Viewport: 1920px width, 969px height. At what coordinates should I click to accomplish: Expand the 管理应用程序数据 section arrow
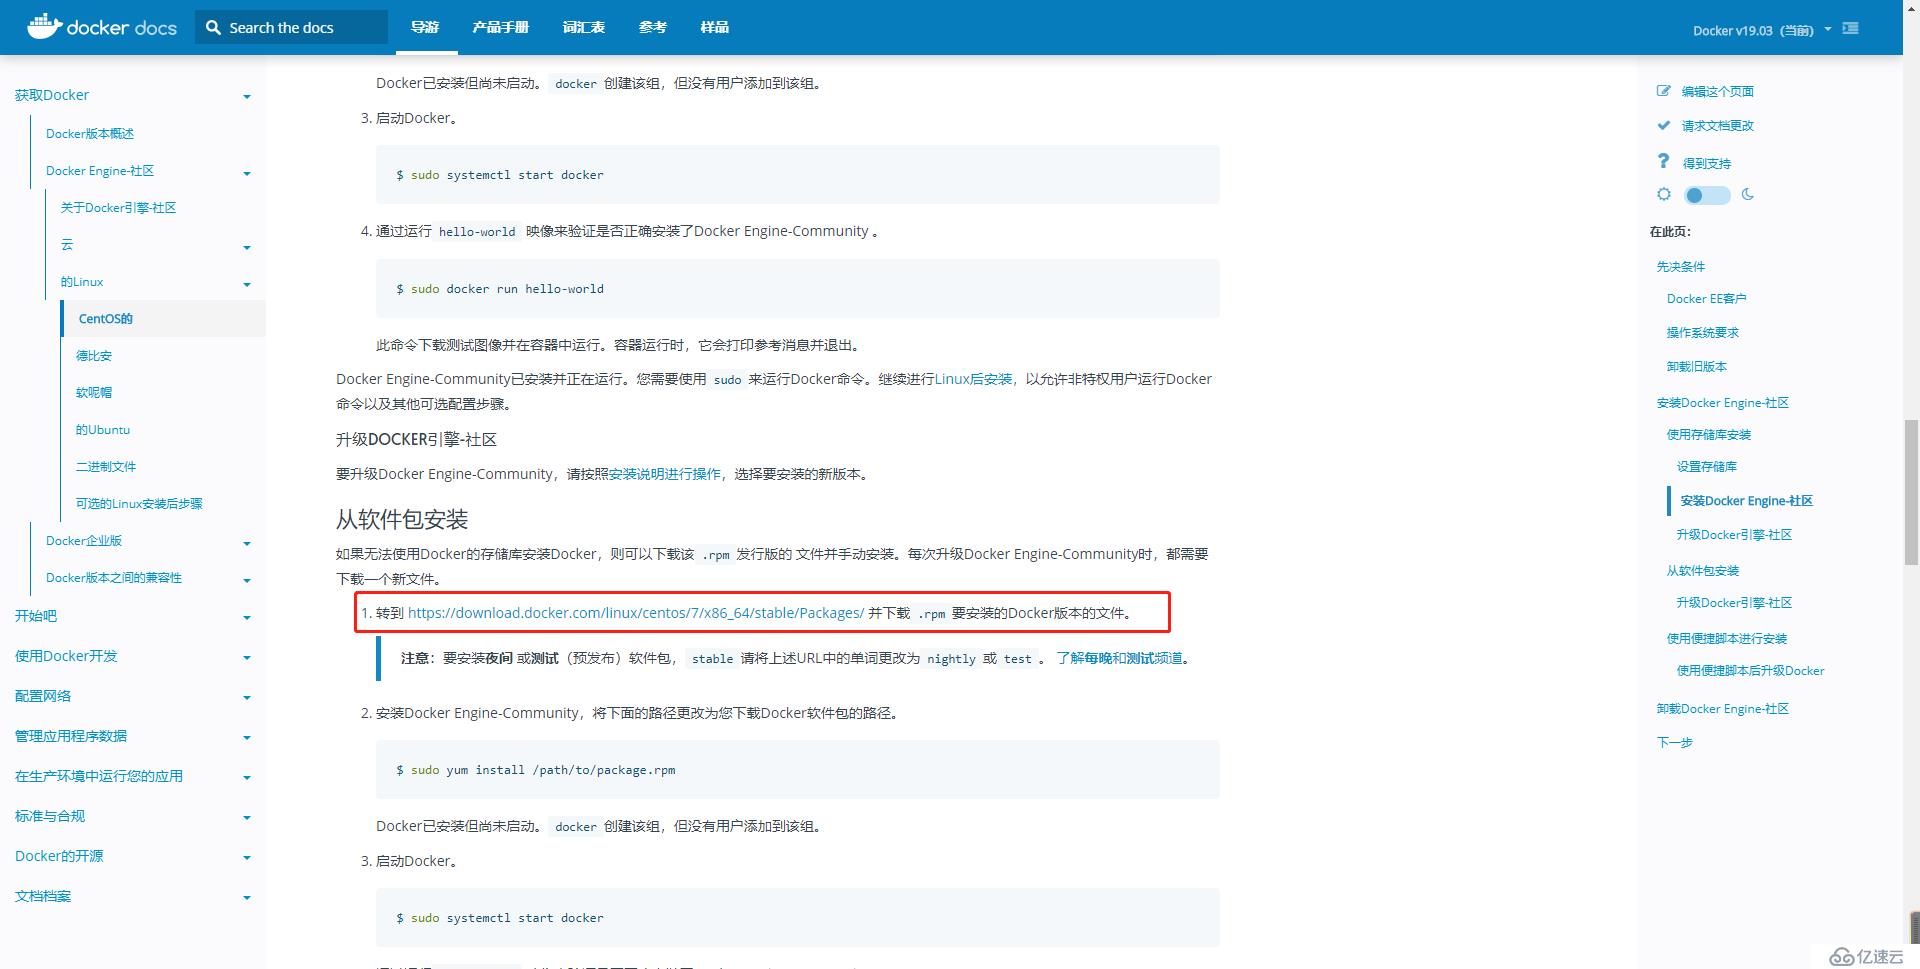[x=247, y=738]
